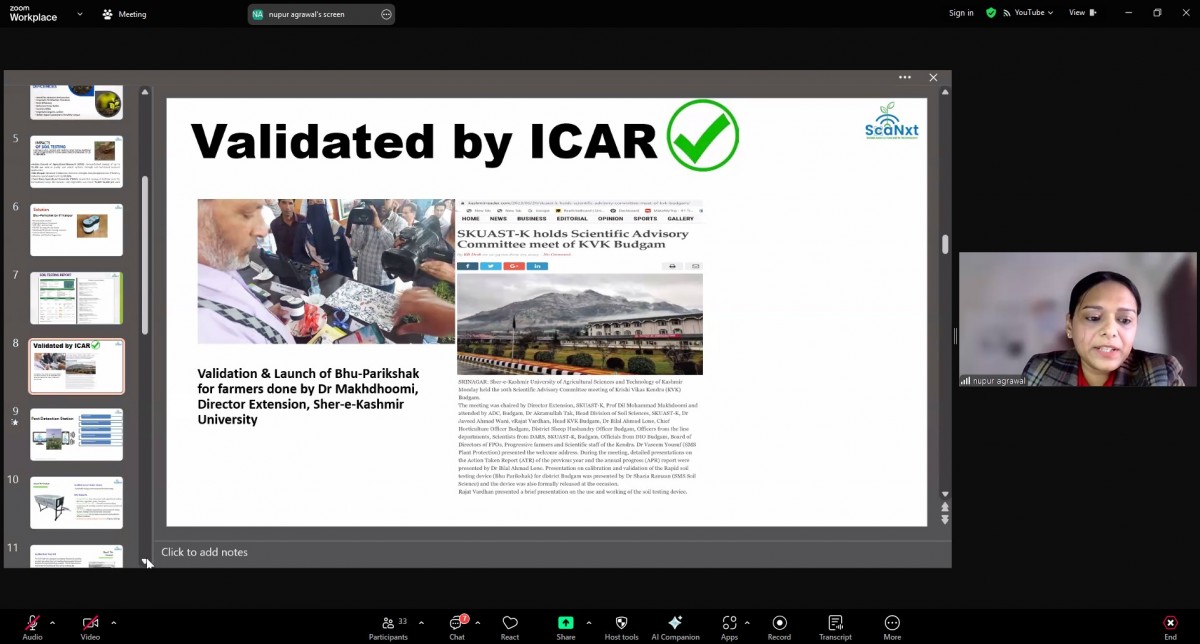The height and width of the screenshot is (644, 1200).
Task: Select slide 8 Validated by ICAR thumbnail
Action: point(76,366)
